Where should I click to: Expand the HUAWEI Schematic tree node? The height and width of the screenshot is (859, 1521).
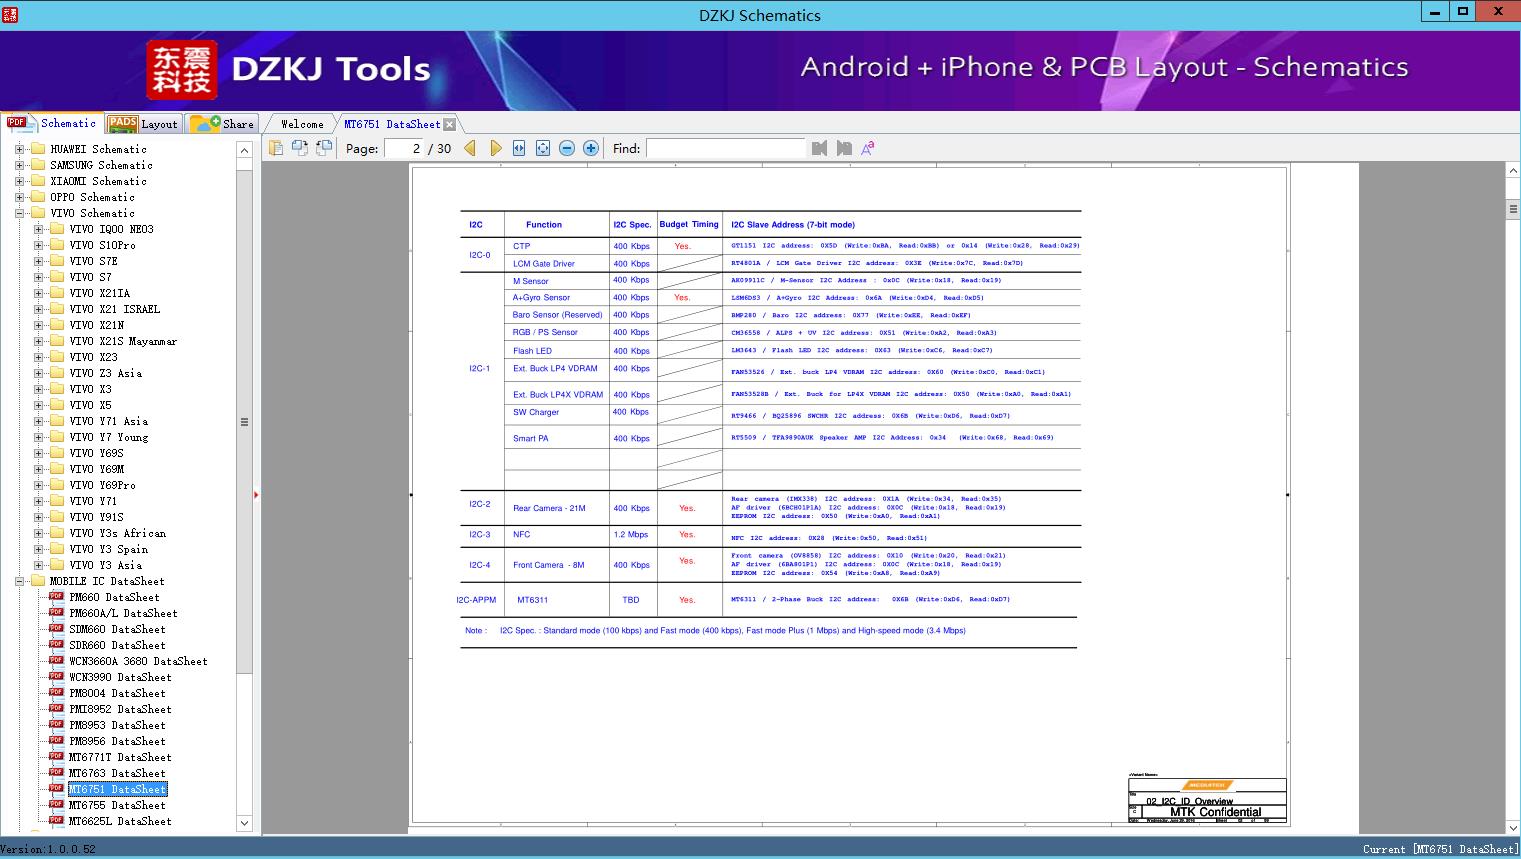[19, 149]
